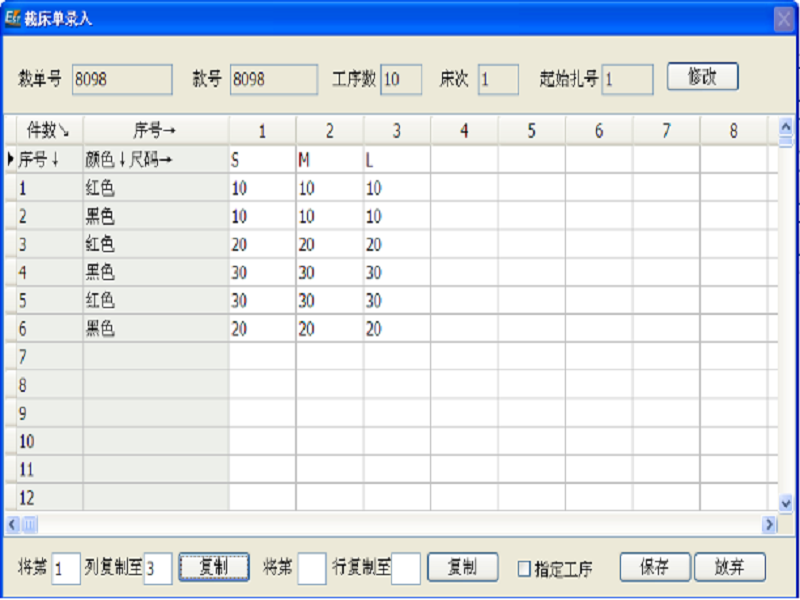Click the 列复制至 destination field

[157, 569]
